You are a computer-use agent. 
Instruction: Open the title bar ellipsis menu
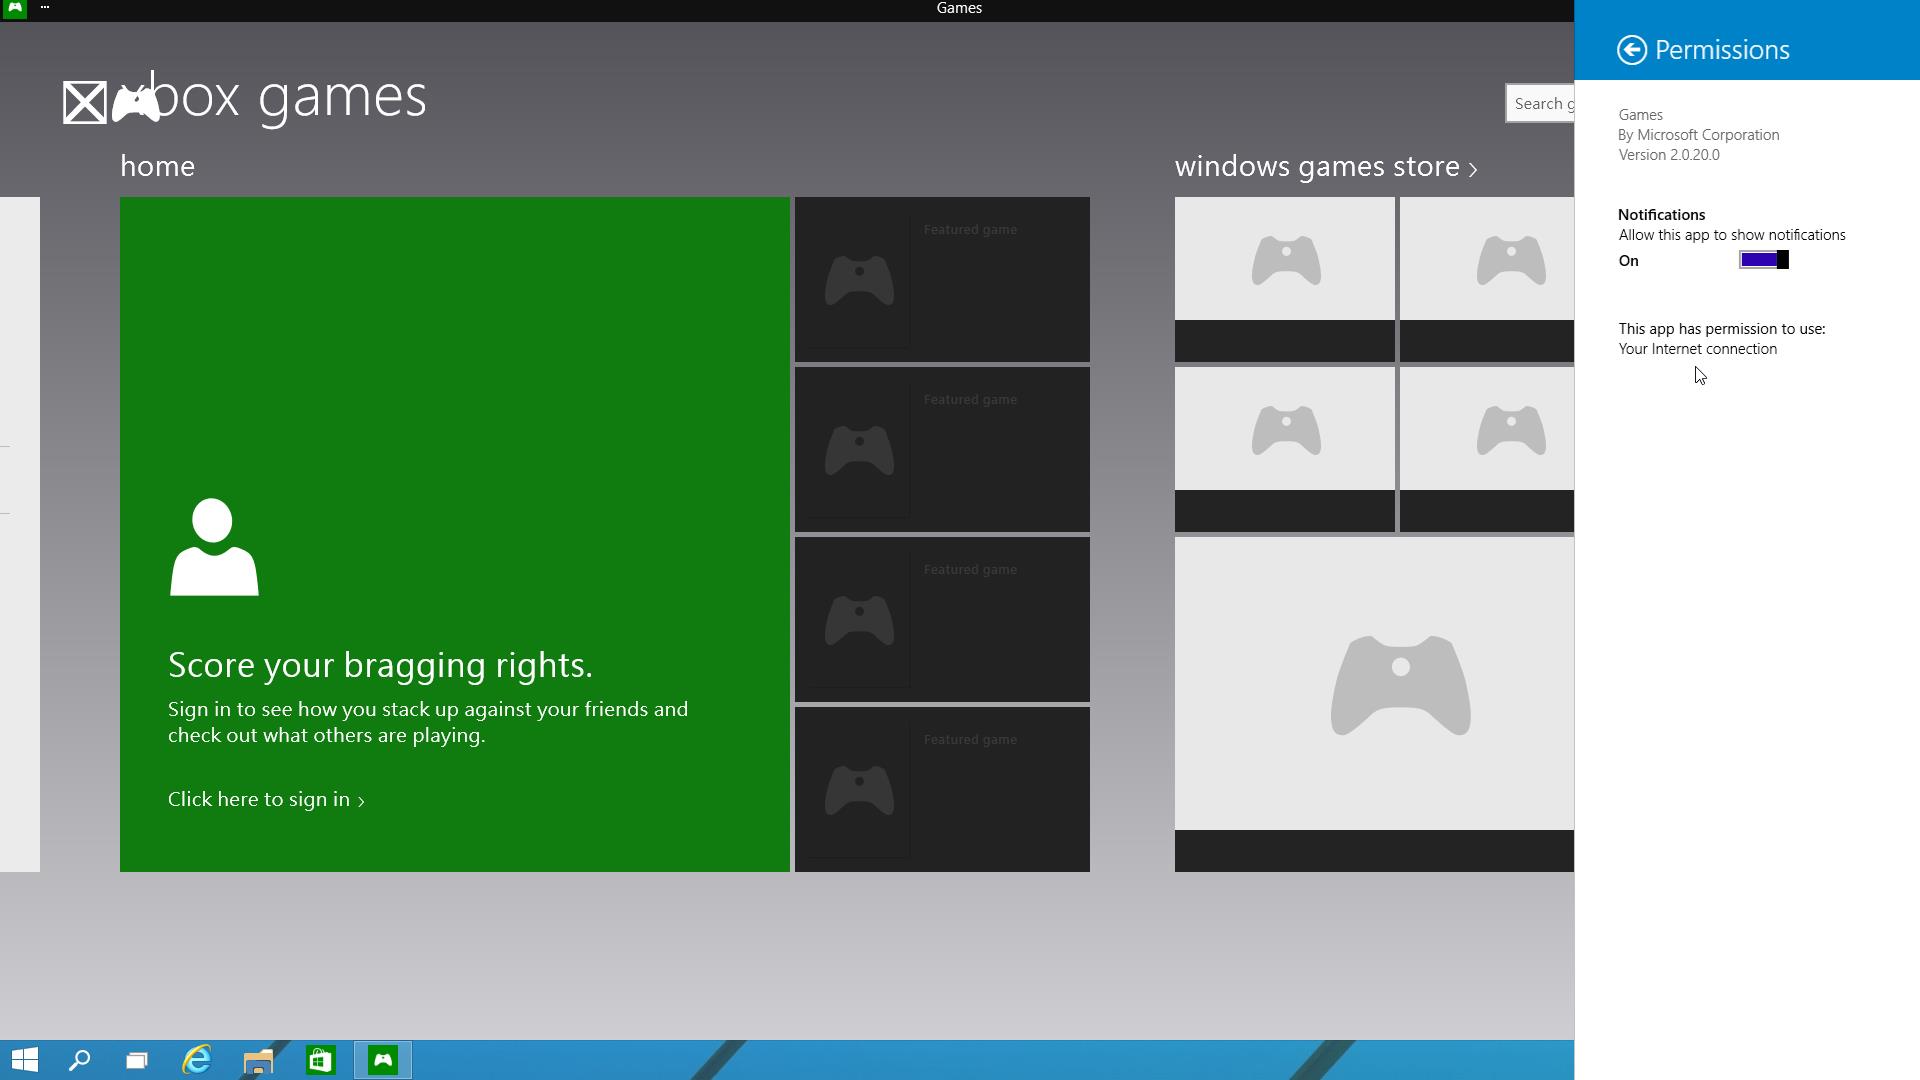click(x=45, y=8)
